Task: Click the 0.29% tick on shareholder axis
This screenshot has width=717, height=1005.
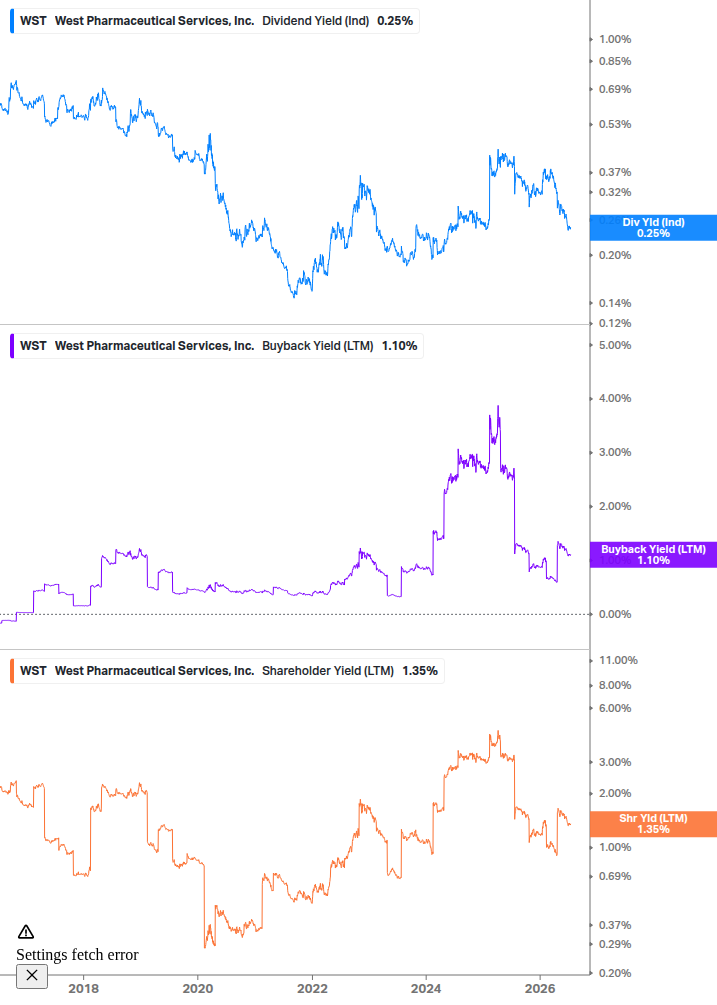Action: coord(615,945)
